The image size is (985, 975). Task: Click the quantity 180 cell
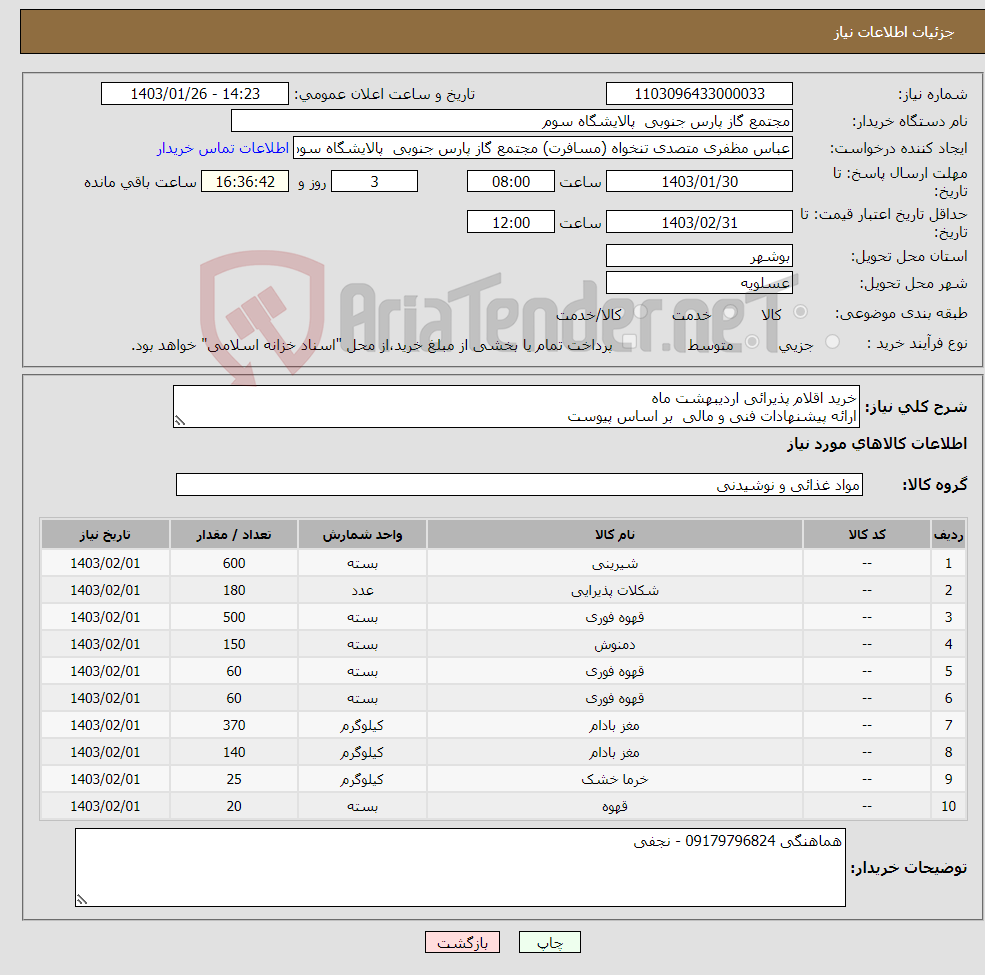[x=234, y=591]
